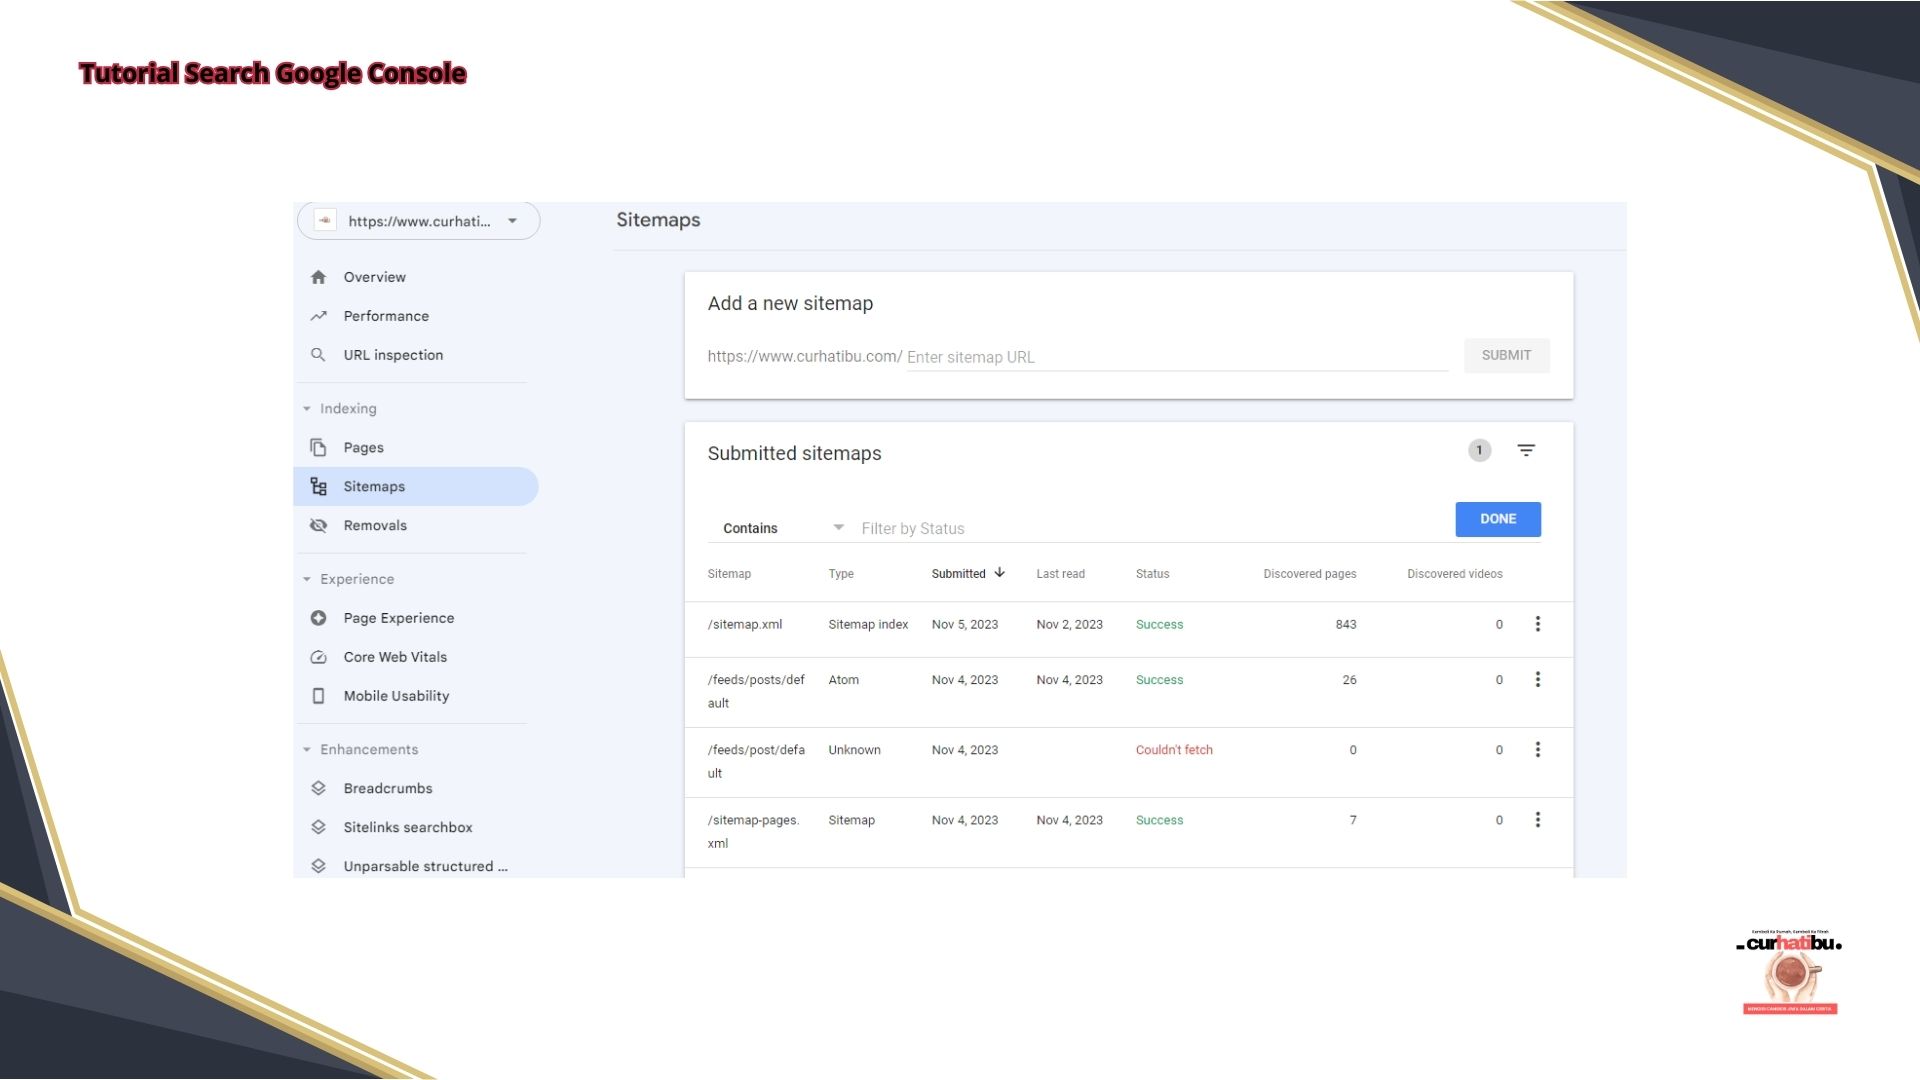The image size is (1920, 1080).
Task: Click the 843 discovered pages value
Action: click(x=1346, y=624)
